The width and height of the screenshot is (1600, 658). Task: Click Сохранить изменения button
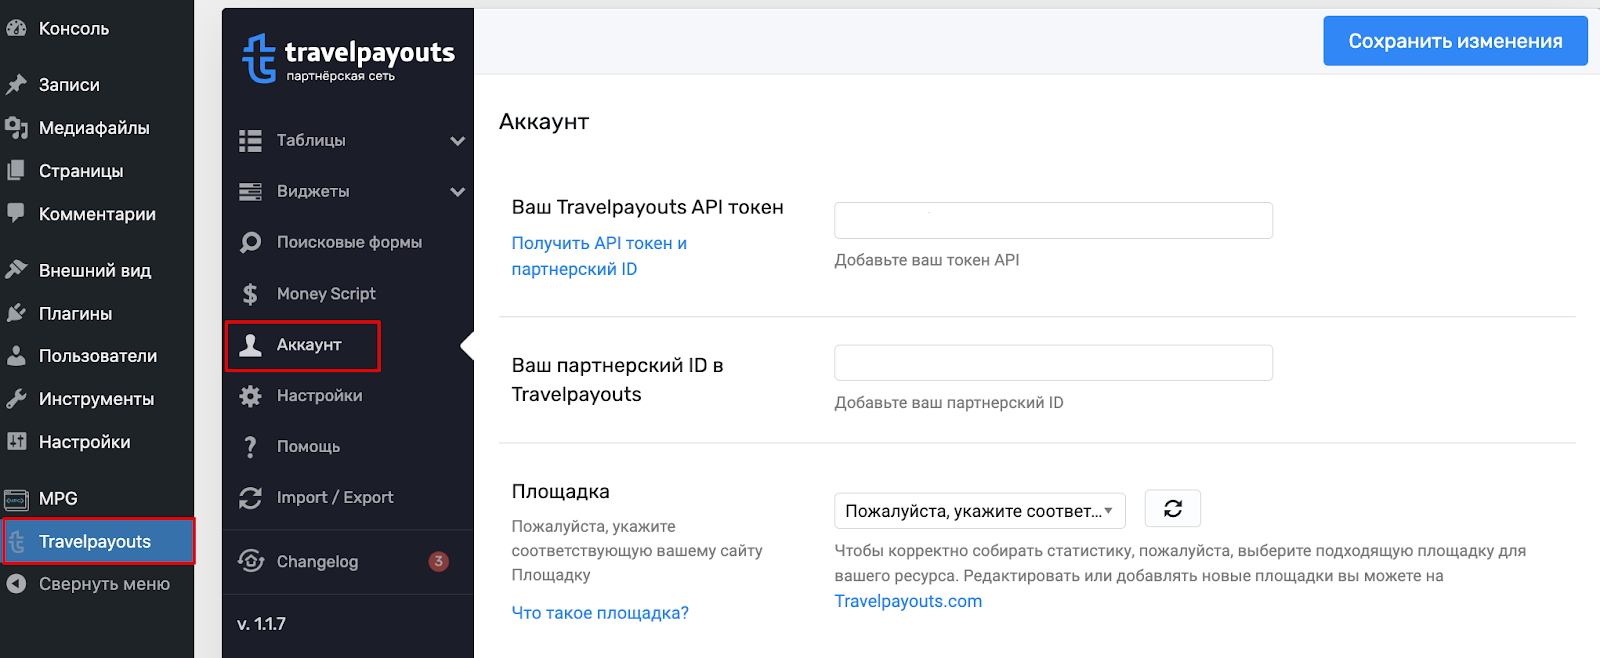coord(1455,41)
